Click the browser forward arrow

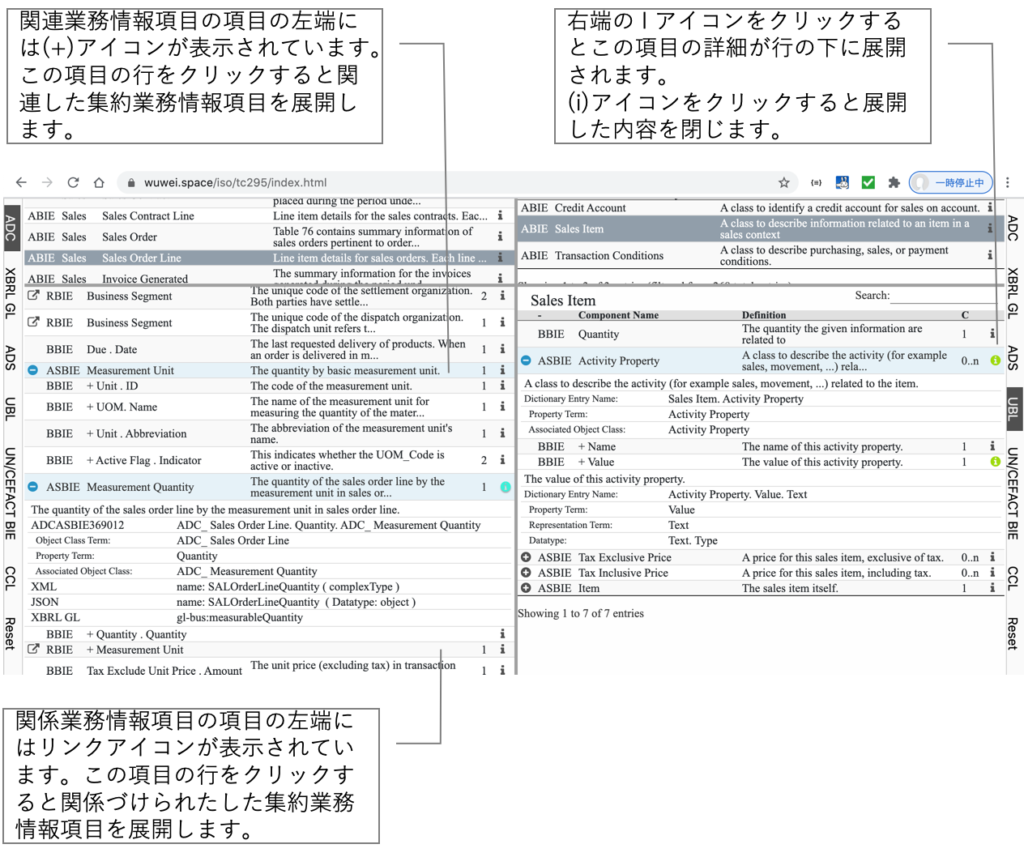click(47, 182)
